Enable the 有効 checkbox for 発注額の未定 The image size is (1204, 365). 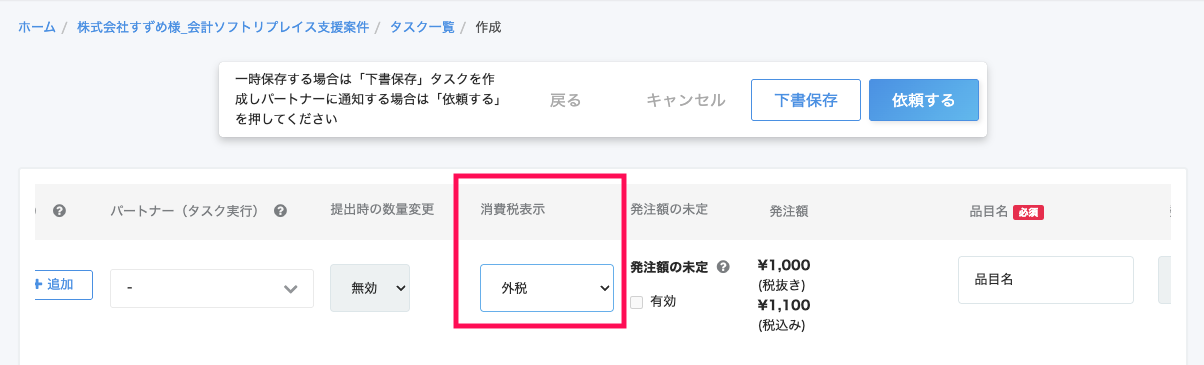636,302
